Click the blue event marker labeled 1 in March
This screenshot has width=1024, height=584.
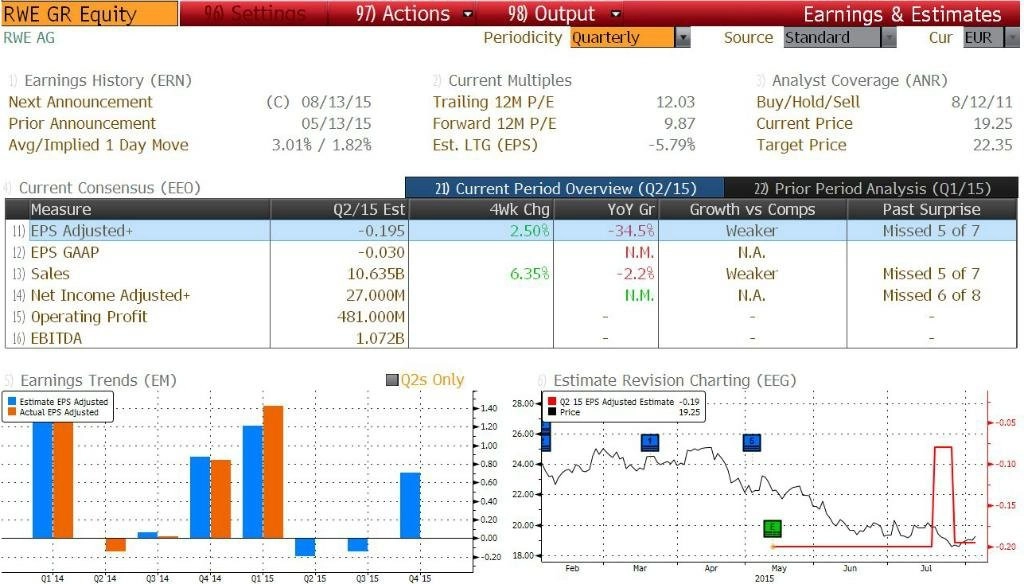click(x=650, y=442)
